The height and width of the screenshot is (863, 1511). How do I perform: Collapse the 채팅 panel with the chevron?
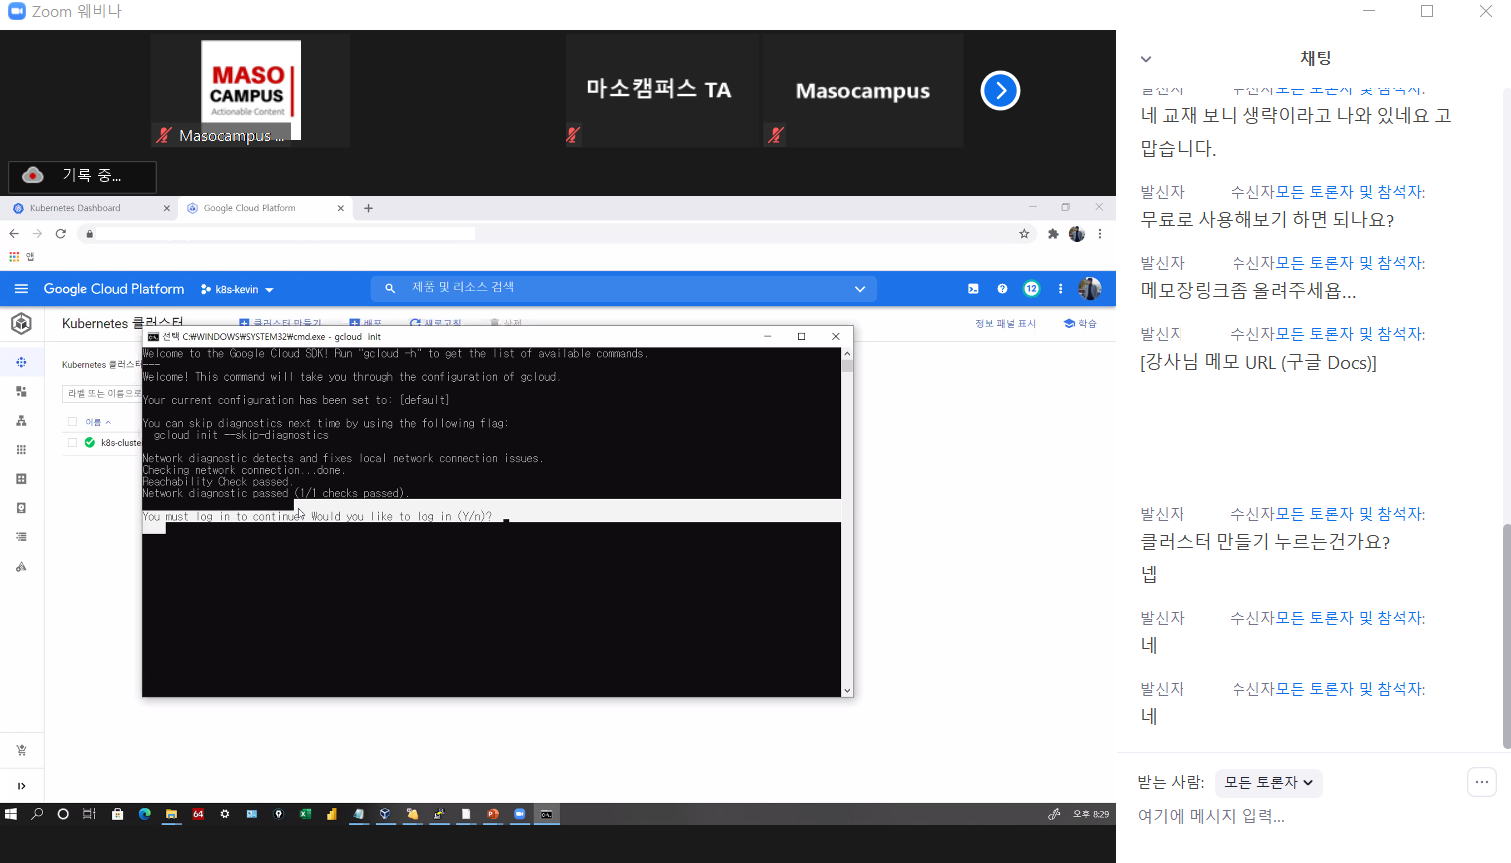click(x=1146, y=59)
